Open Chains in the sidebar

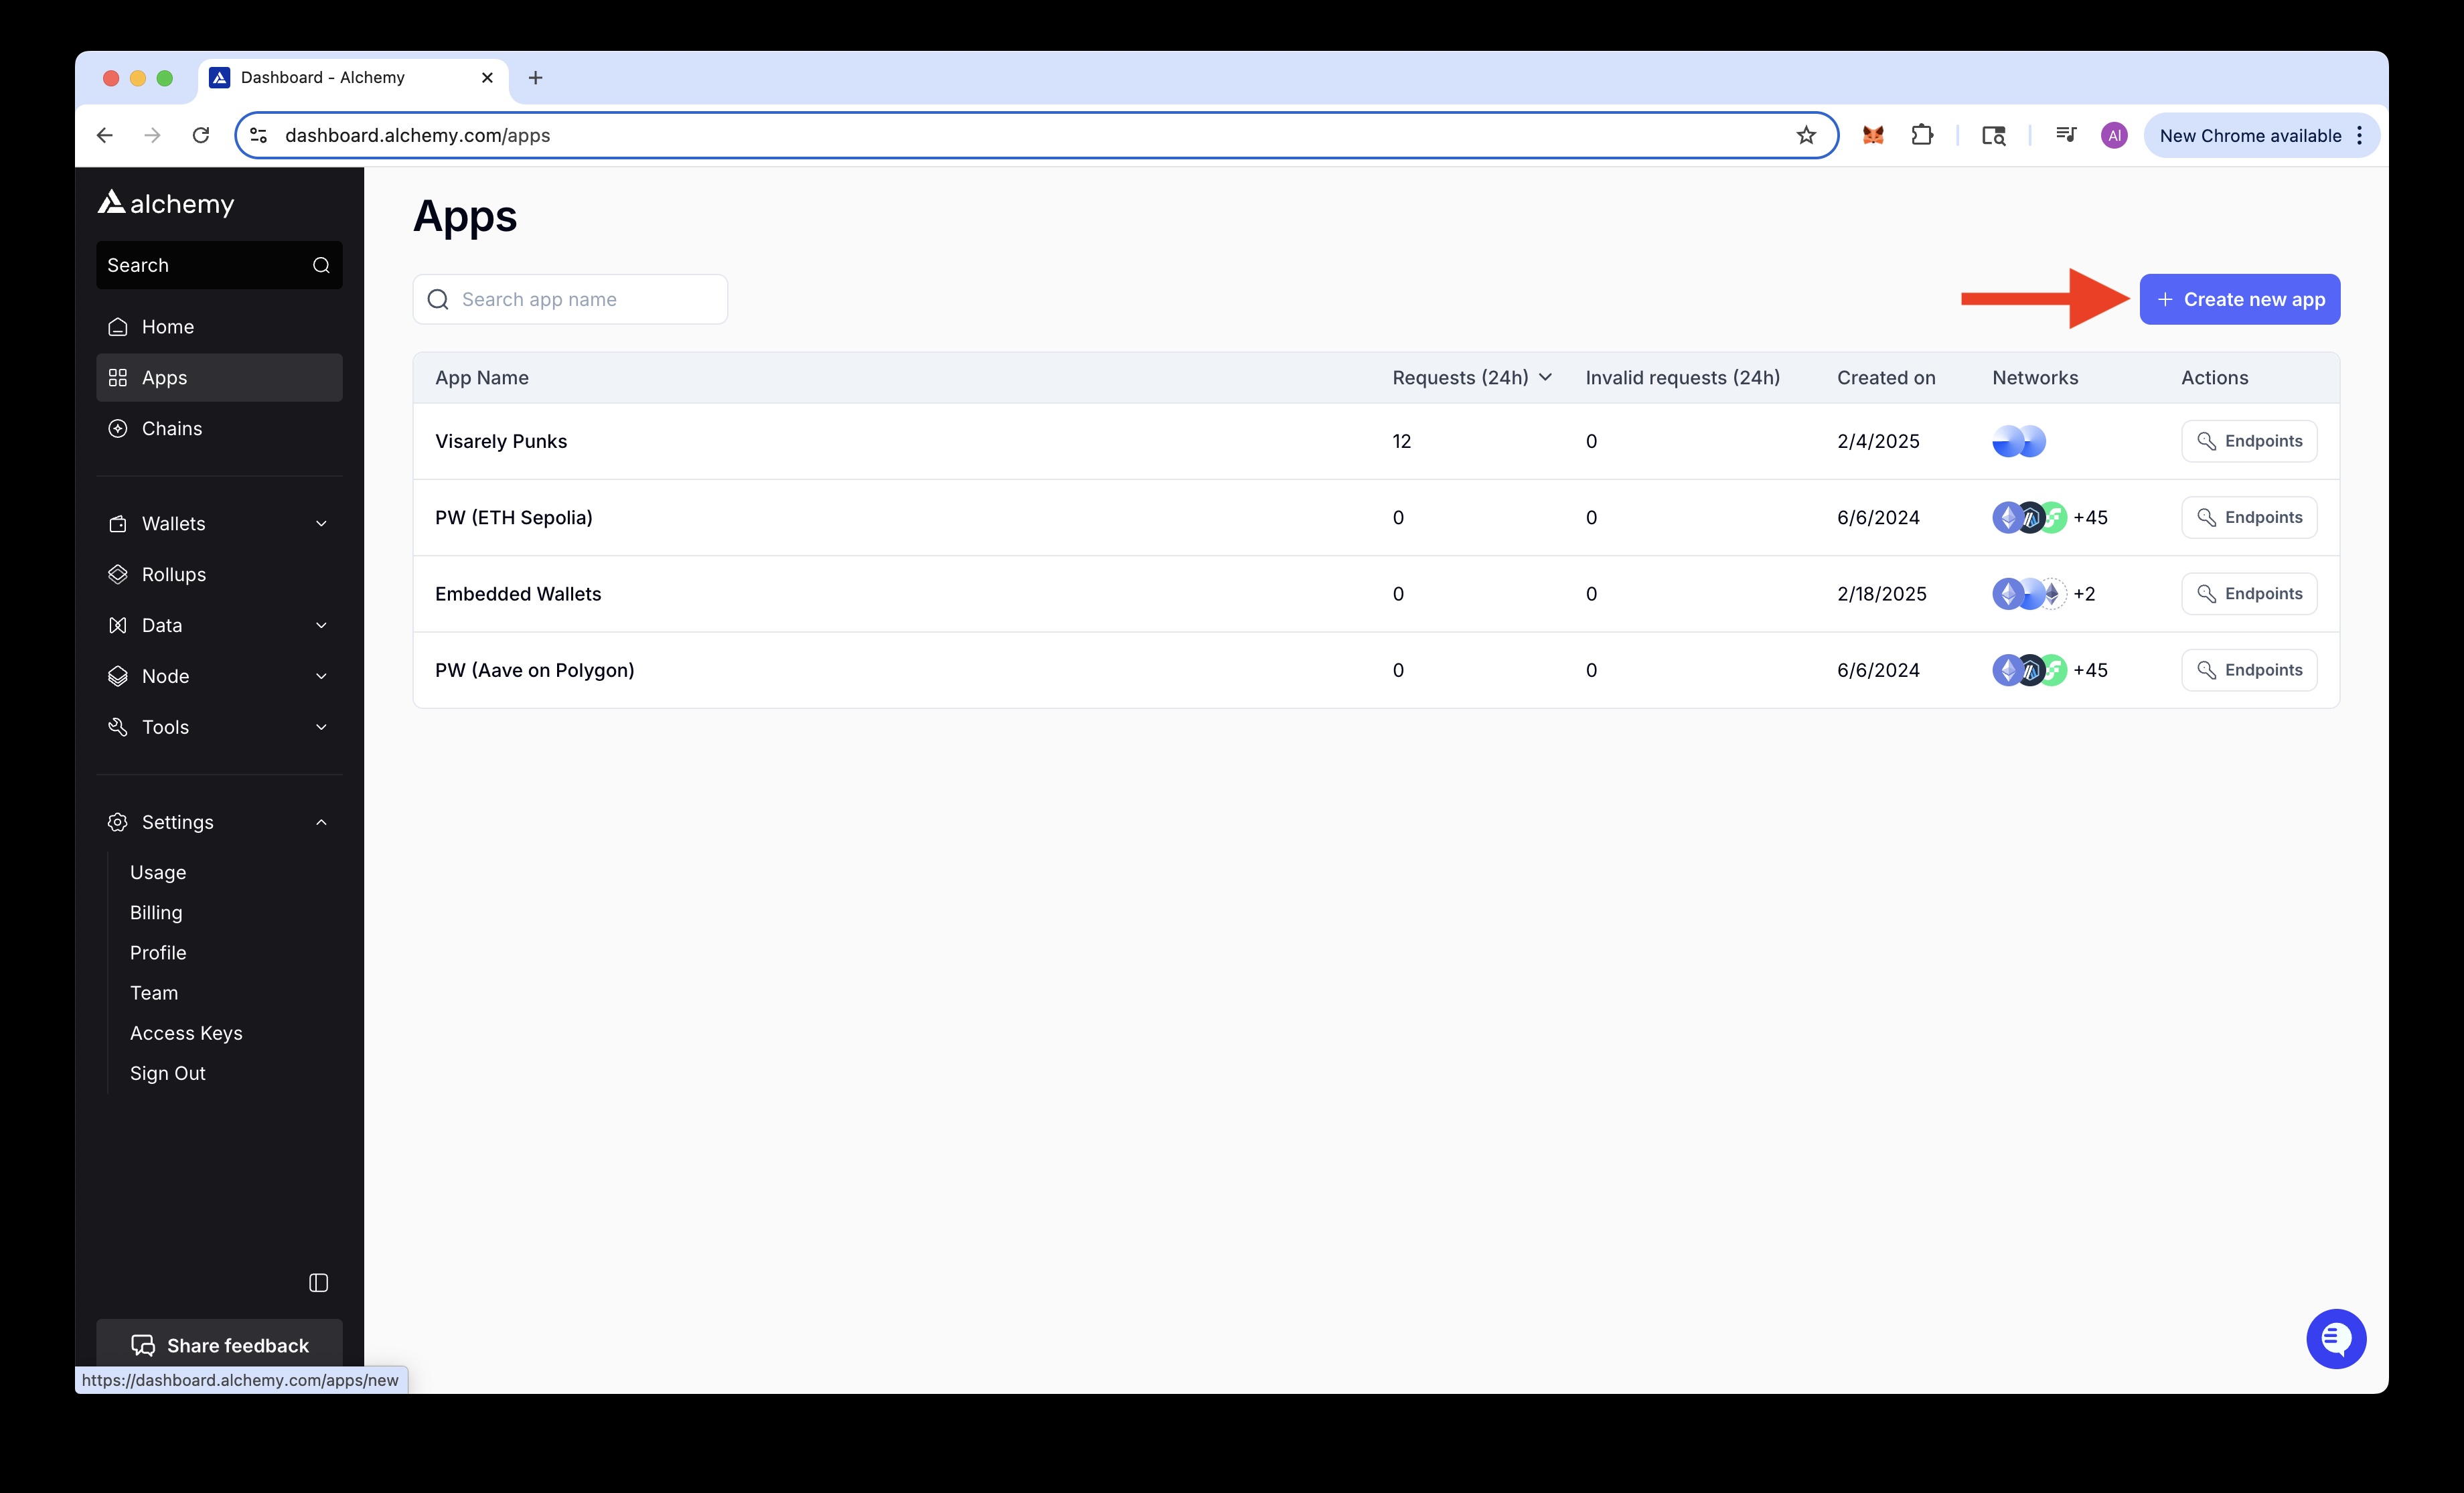219,428
